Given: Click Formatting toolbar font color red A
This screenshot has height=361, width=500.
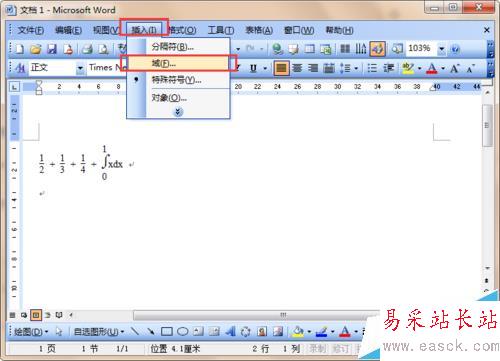Looking at the screenshot, I should pyautogui.click(x=432, y=68).
